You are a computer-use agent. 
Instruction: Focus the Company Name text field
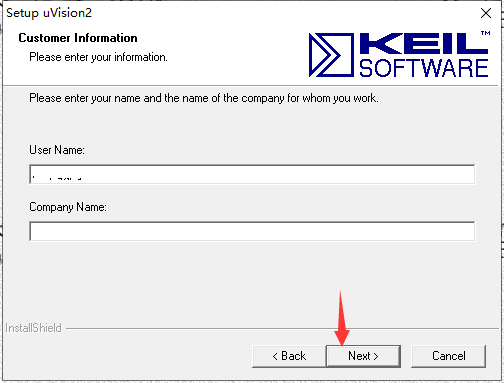tap(252, 231)
